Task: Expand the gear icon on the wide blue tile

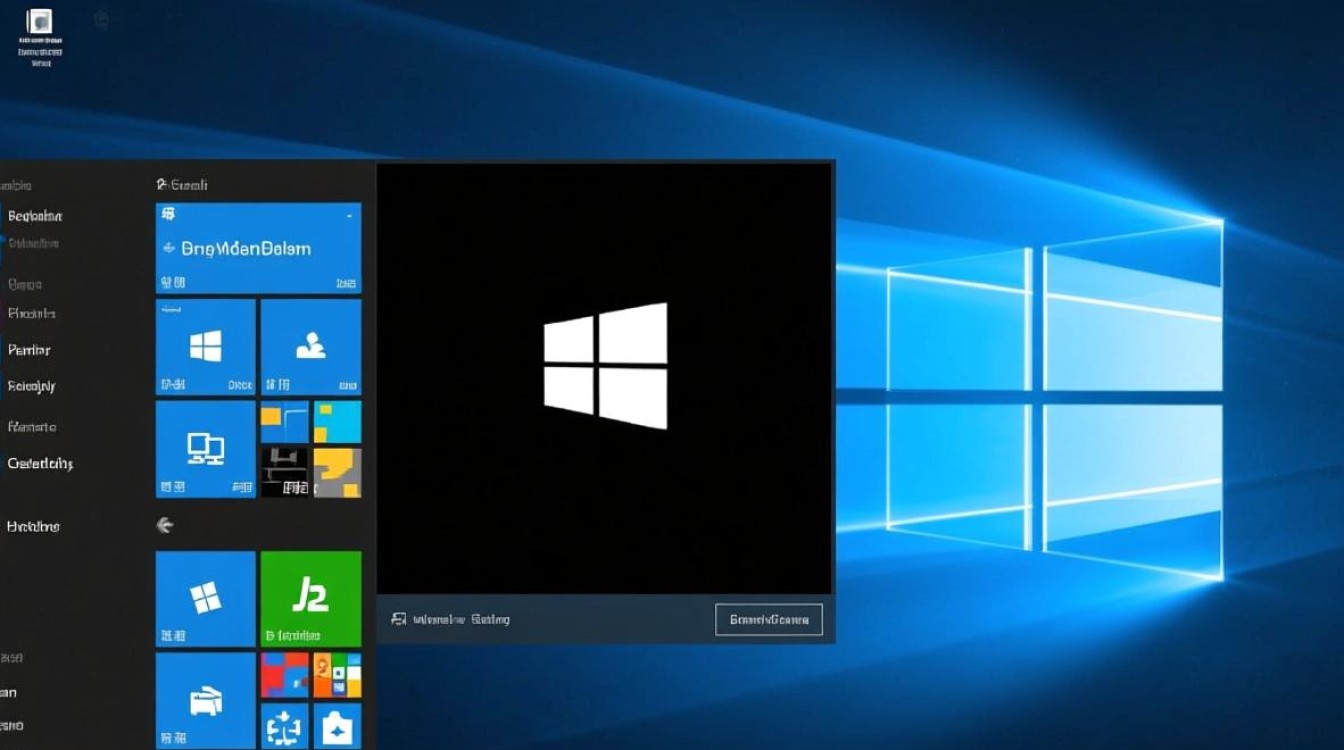Action: [169, 214]
